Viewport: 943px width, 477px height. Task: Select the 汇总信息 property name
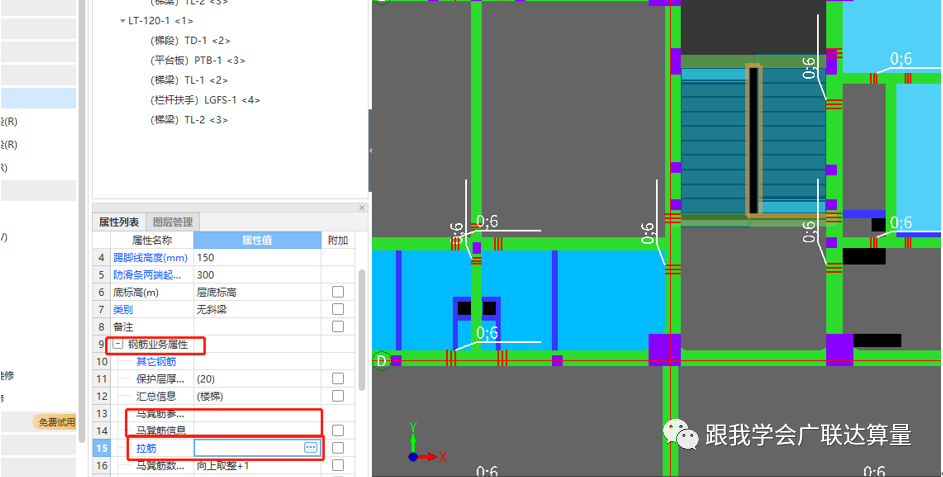156,397
